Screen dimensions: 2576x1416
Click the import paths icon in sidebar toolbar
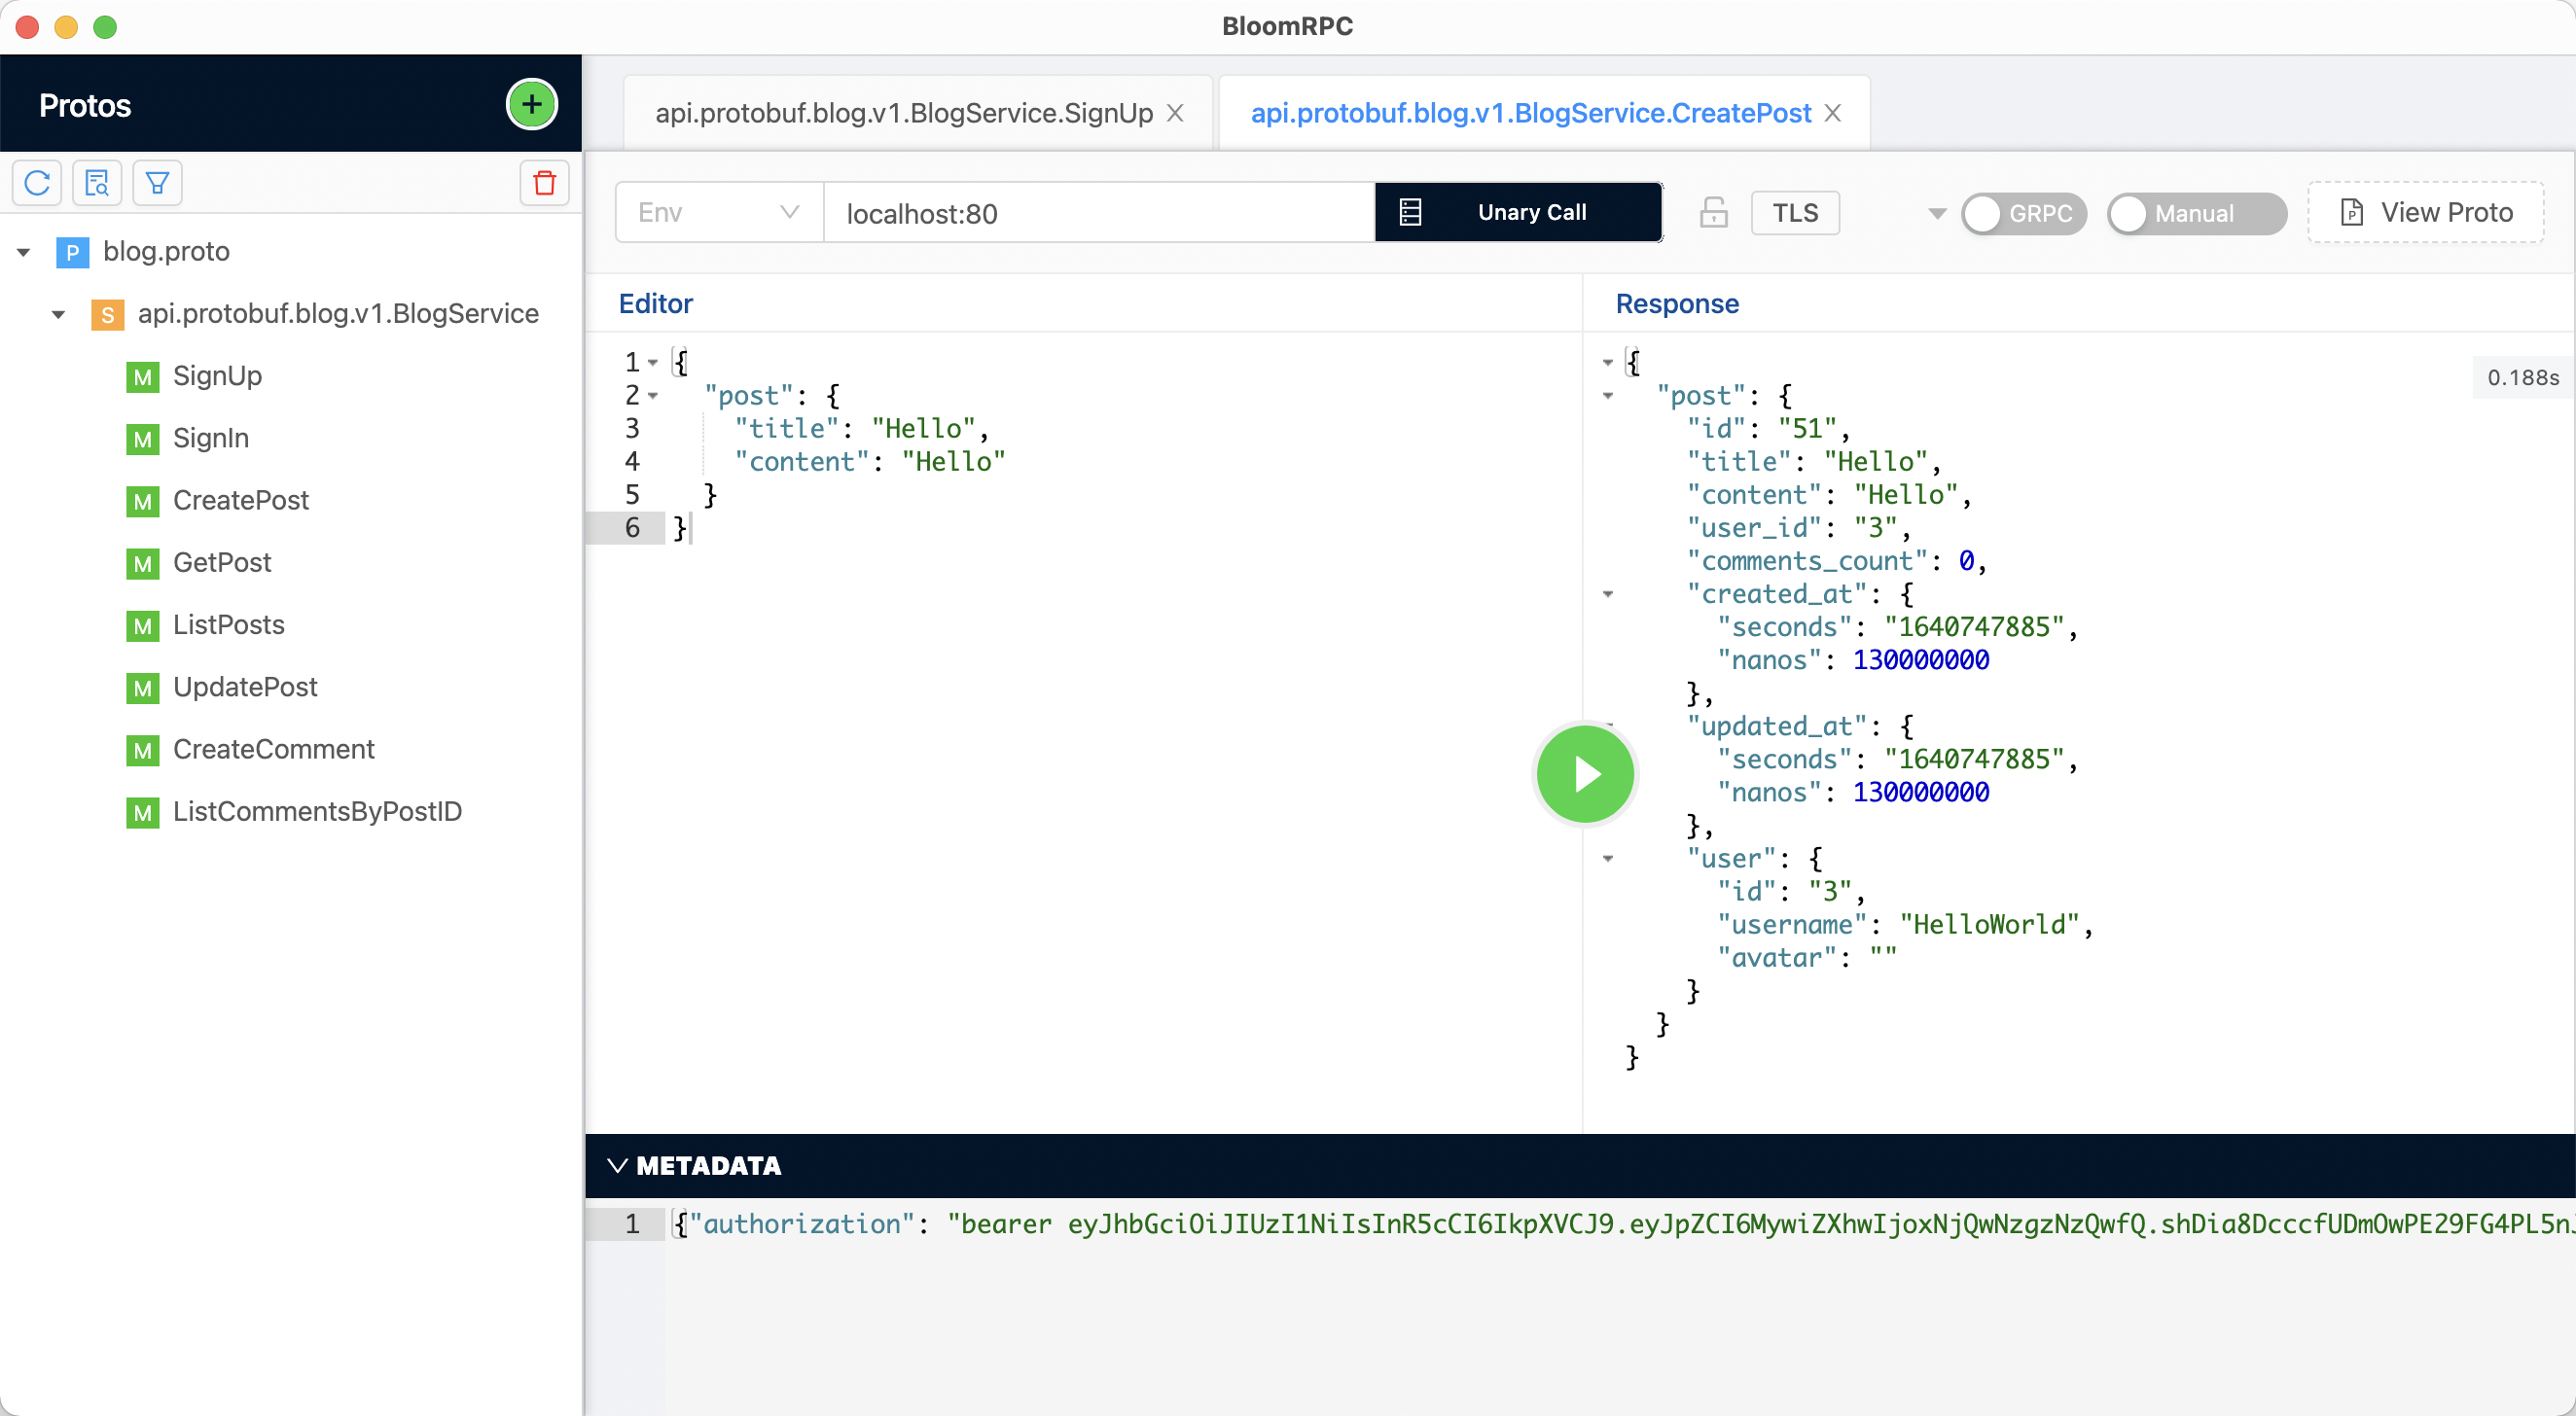pyautogui.click(x=97, y=183)
